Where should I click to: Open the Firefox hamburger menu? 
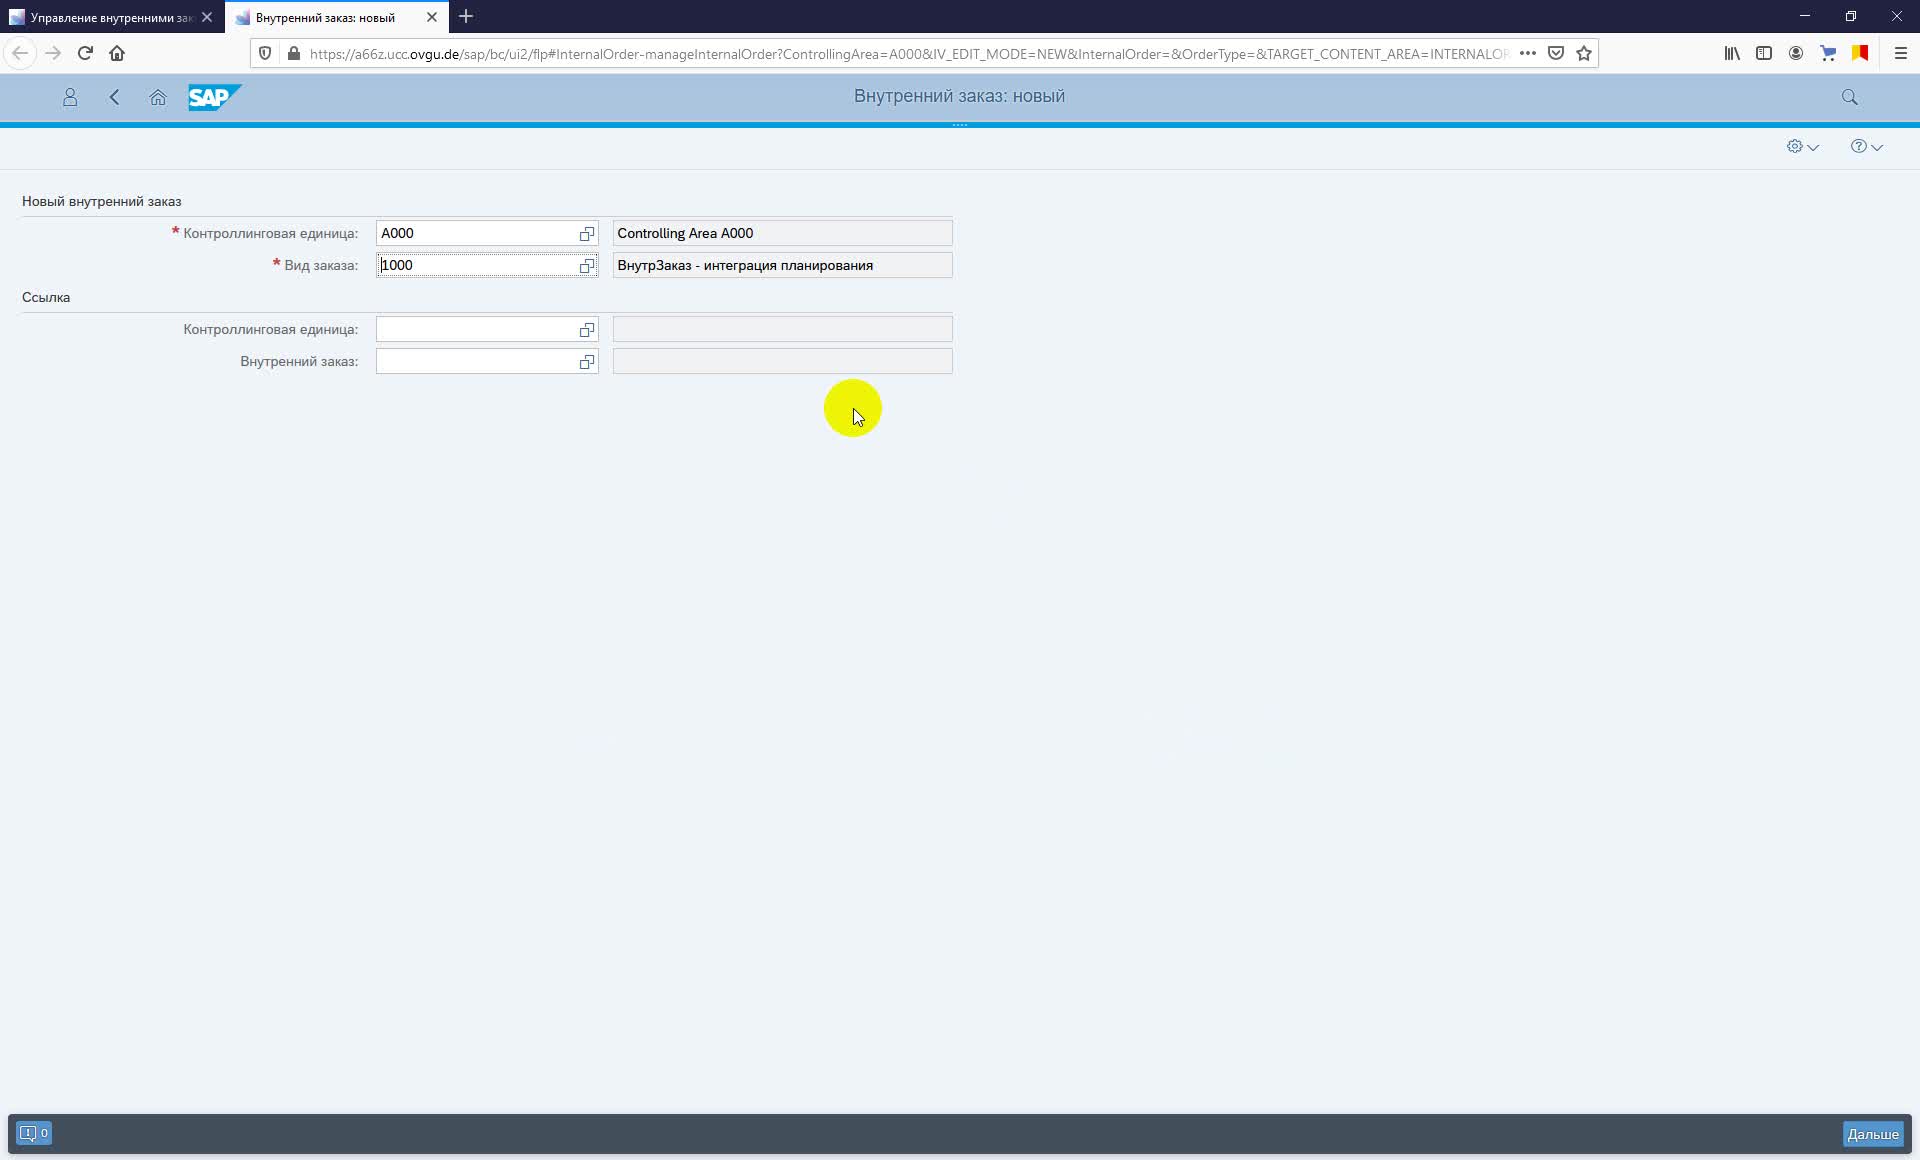[1901, 53]
